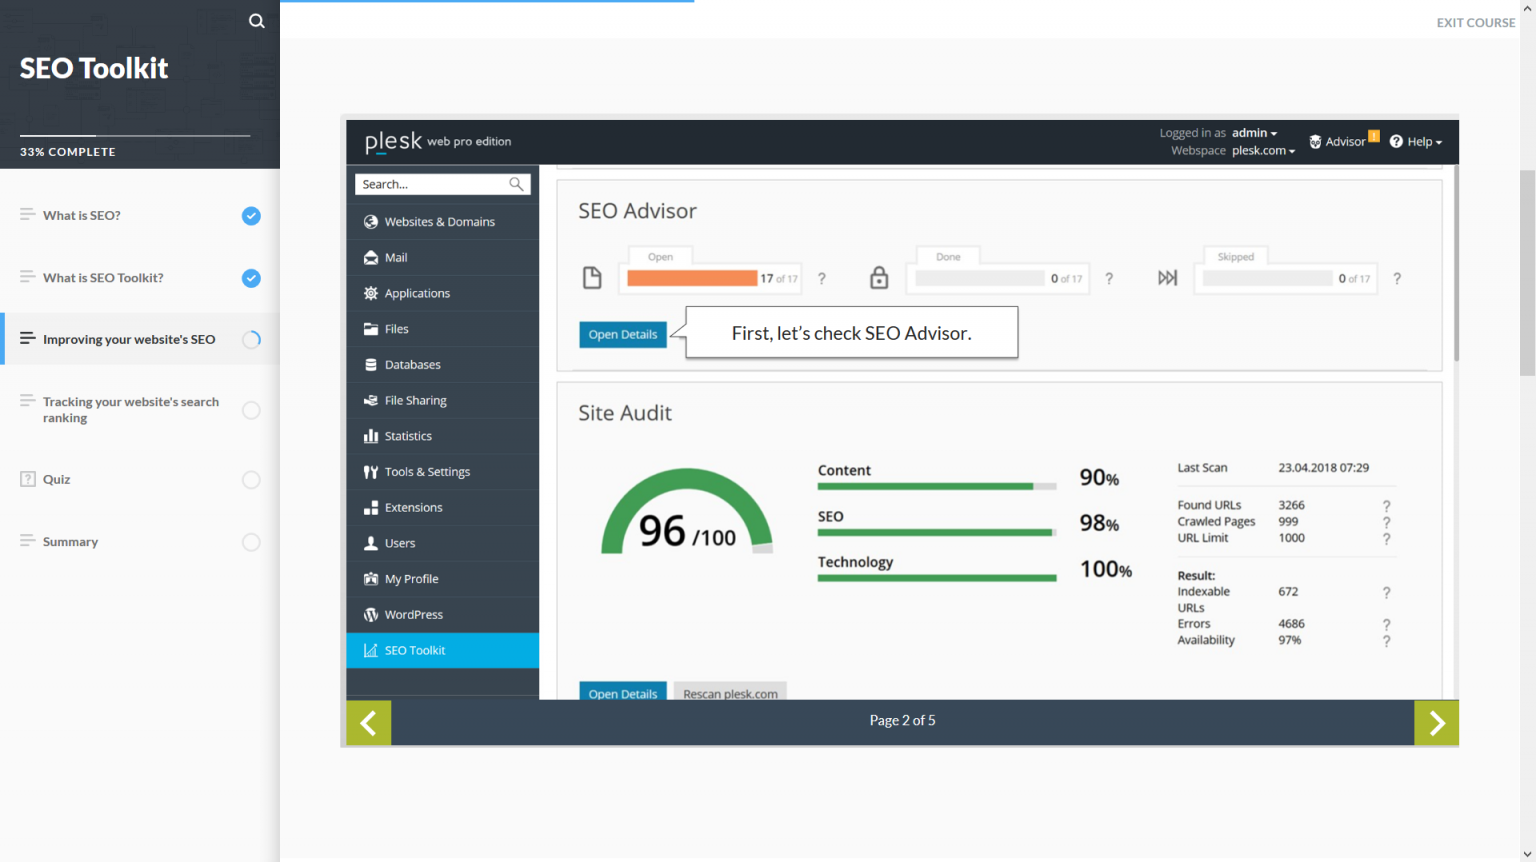Click the Applications gear icon
The width and height of the screenshot is (1536, 862).
coord(371,293)
